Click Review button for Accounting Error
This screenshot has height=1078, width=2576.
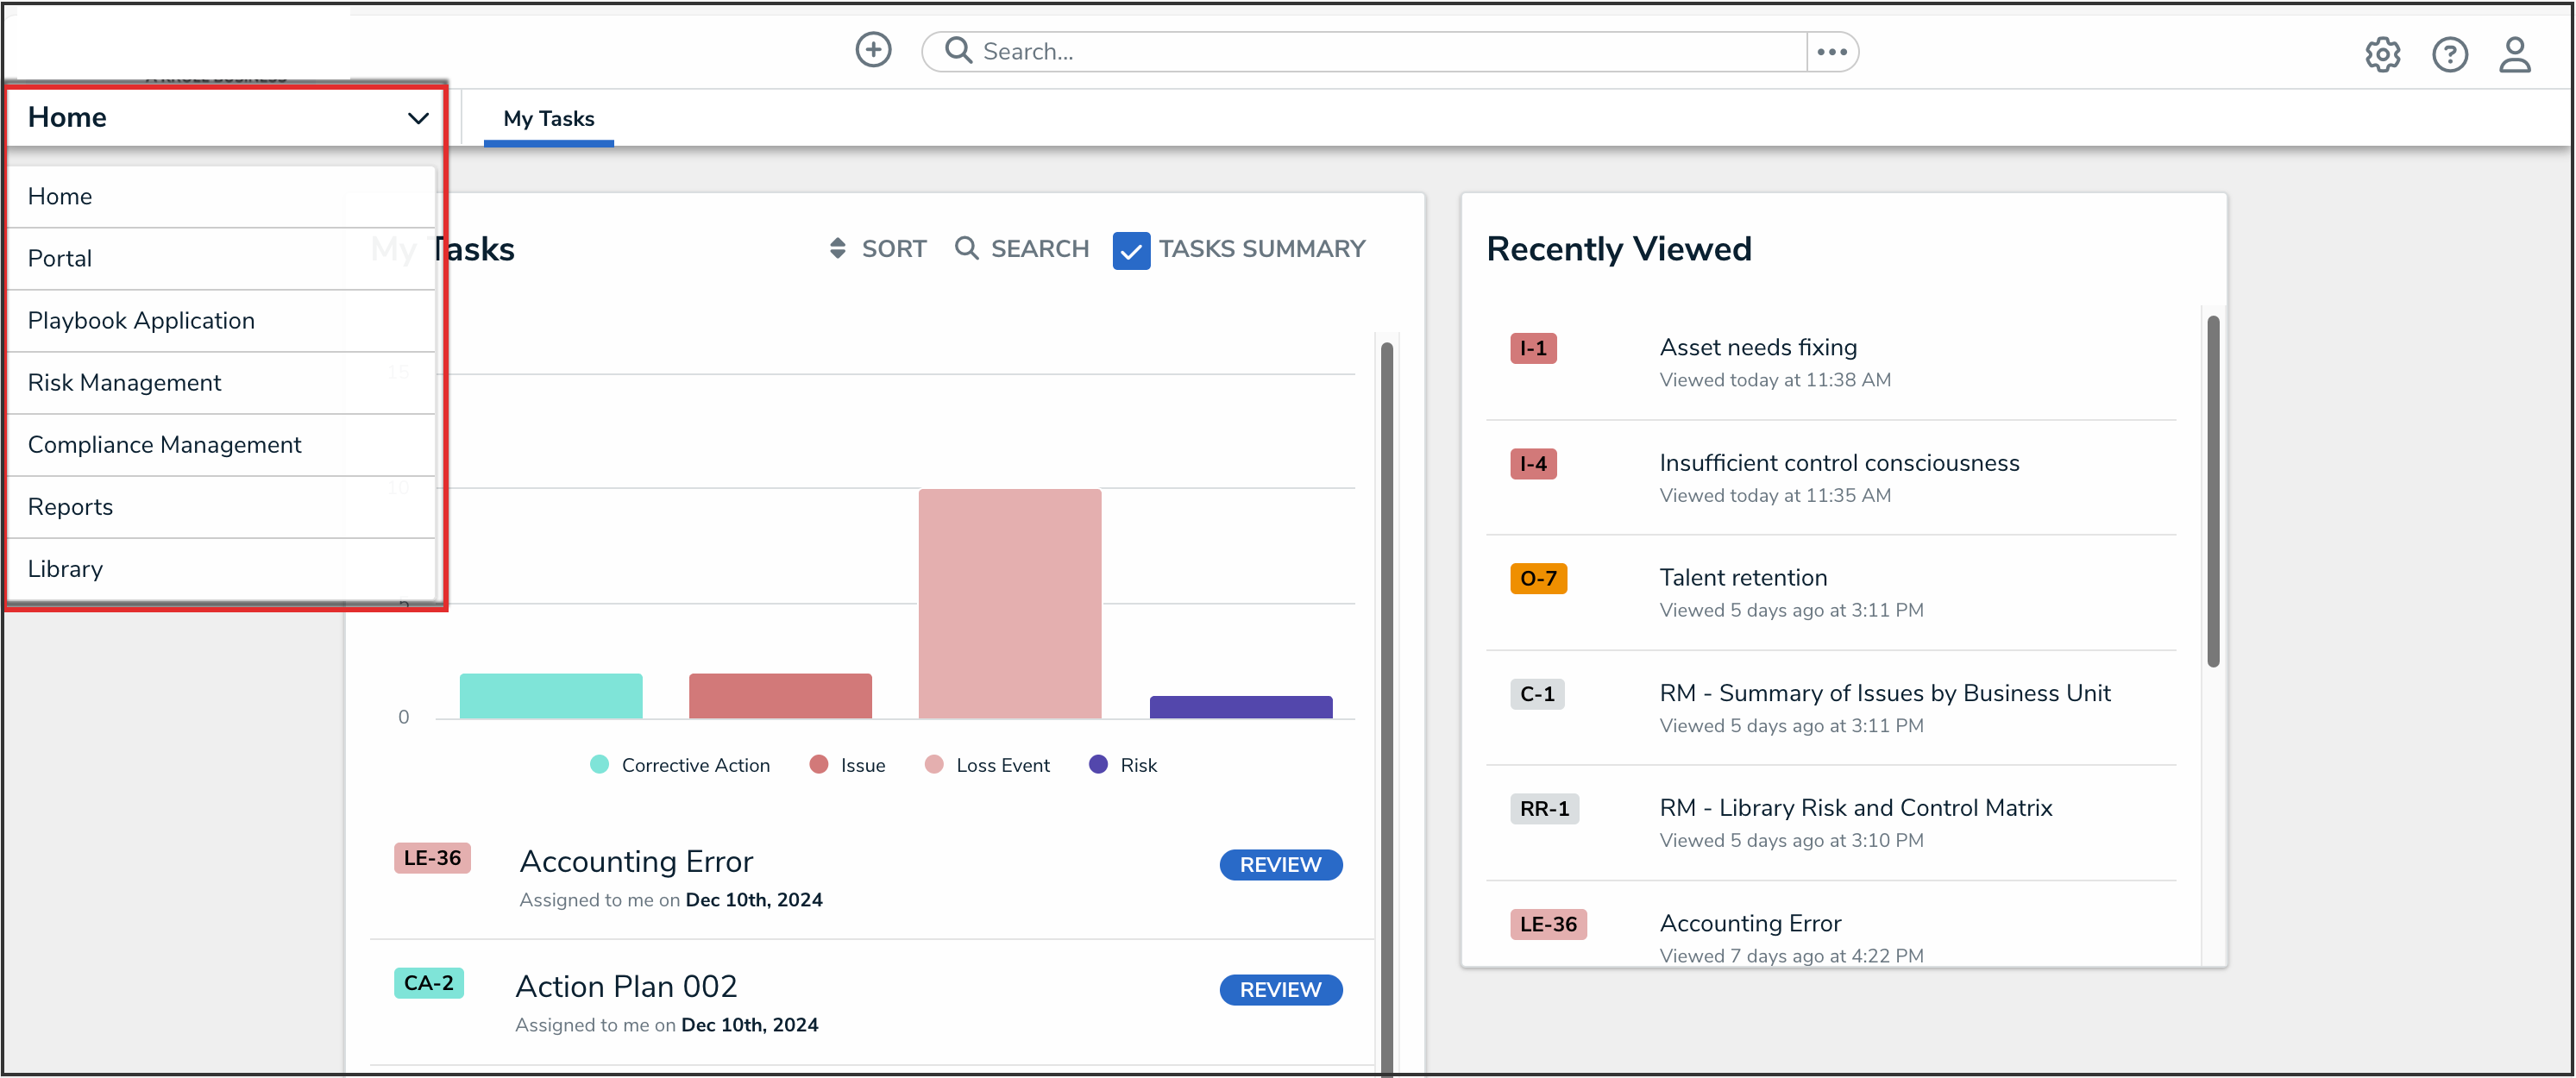[1280, 865]
